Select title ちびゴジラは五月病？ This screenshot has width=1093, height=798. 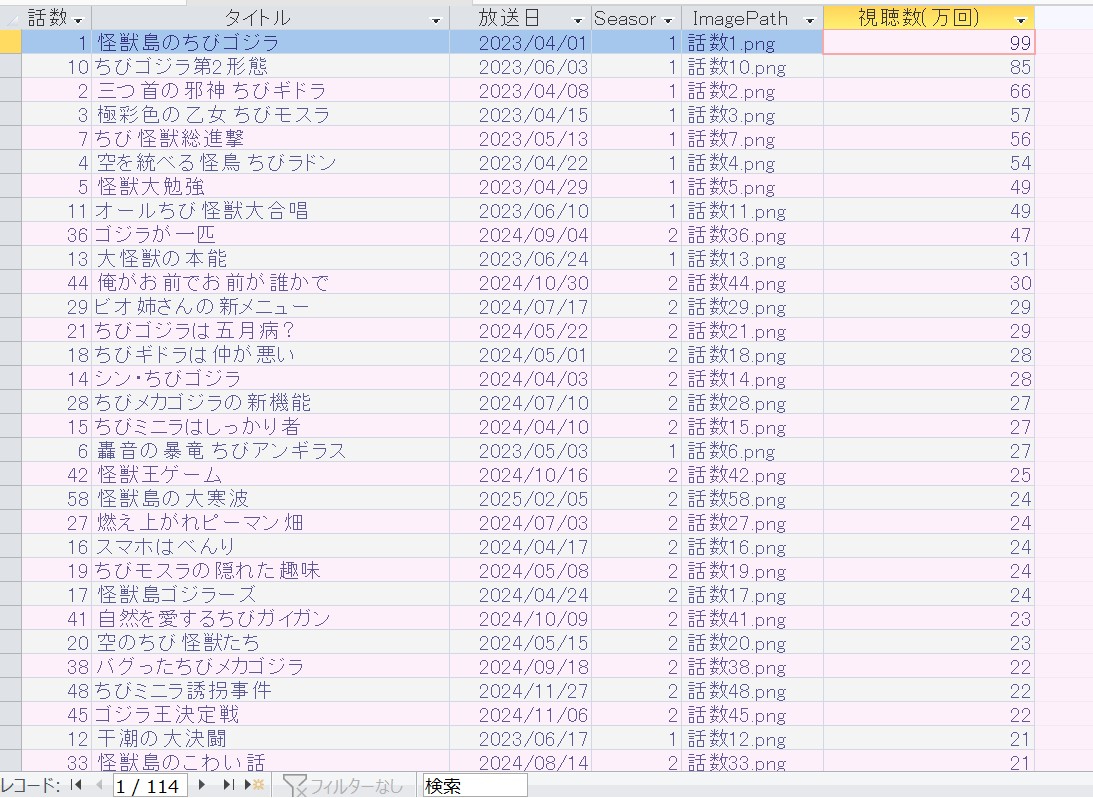point(270,331)
